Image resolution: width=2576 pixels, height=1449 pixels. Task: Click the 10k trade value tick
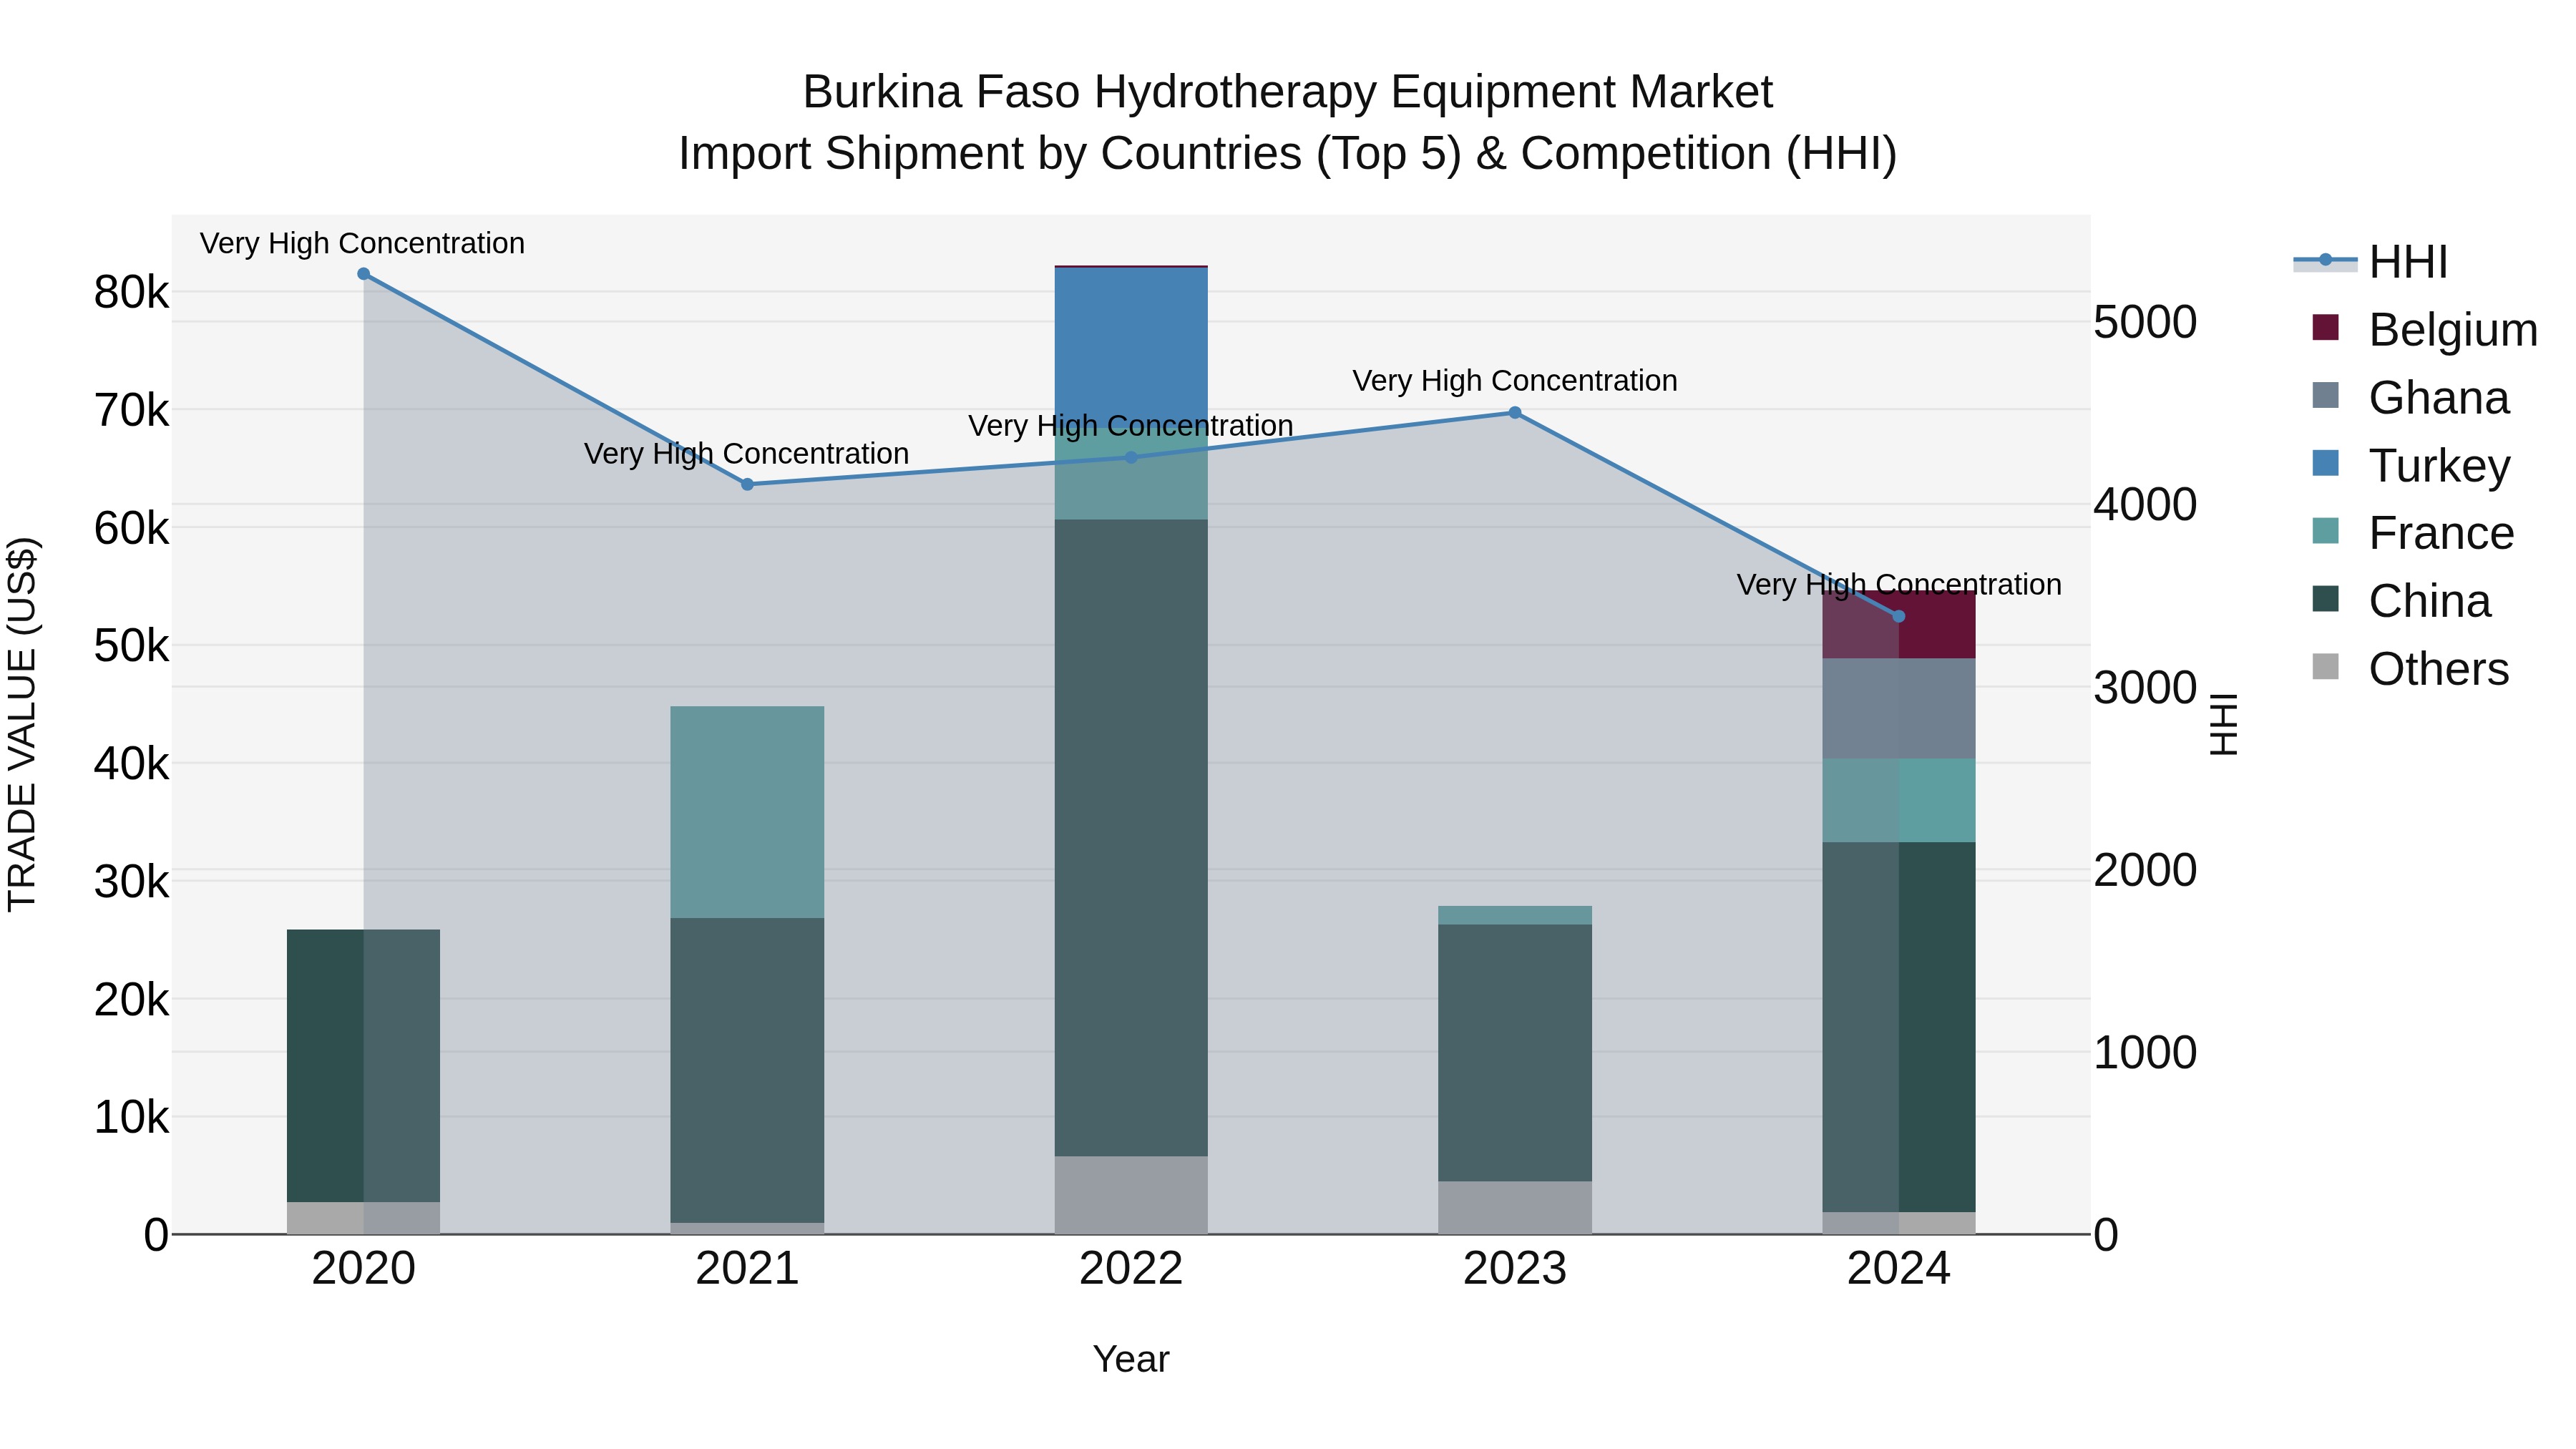pos(131,1117)
